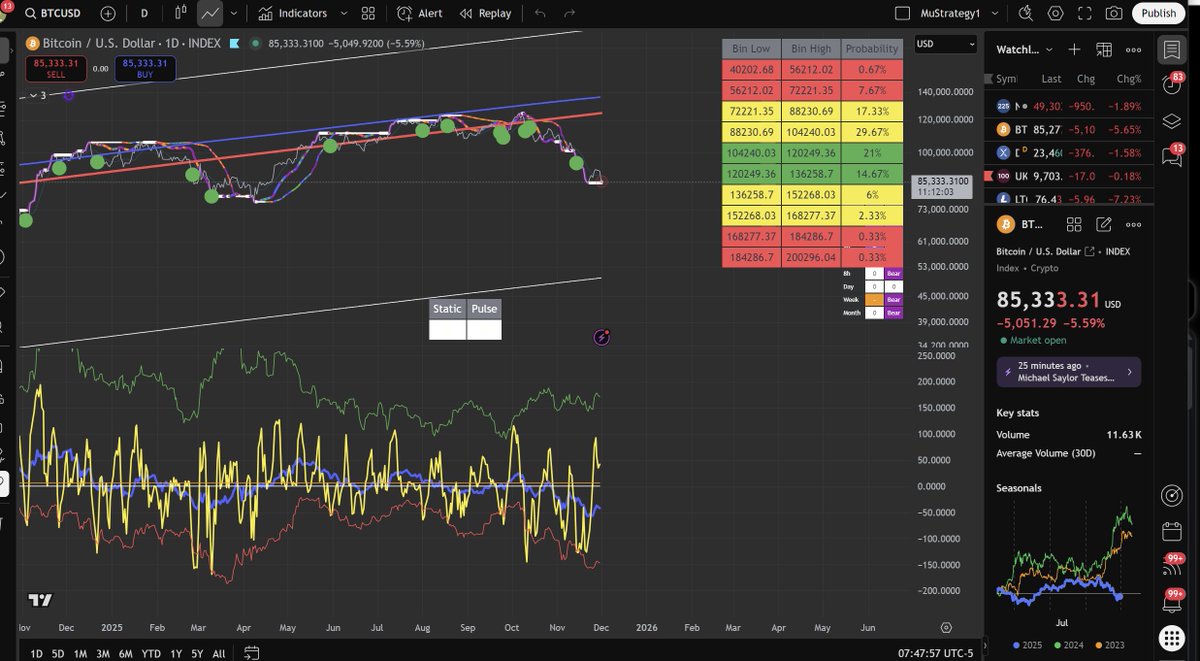Toggle the 2025 seasonals series legend
The width and height of the screenshot is (1200, 661).
pos(1028,644)
